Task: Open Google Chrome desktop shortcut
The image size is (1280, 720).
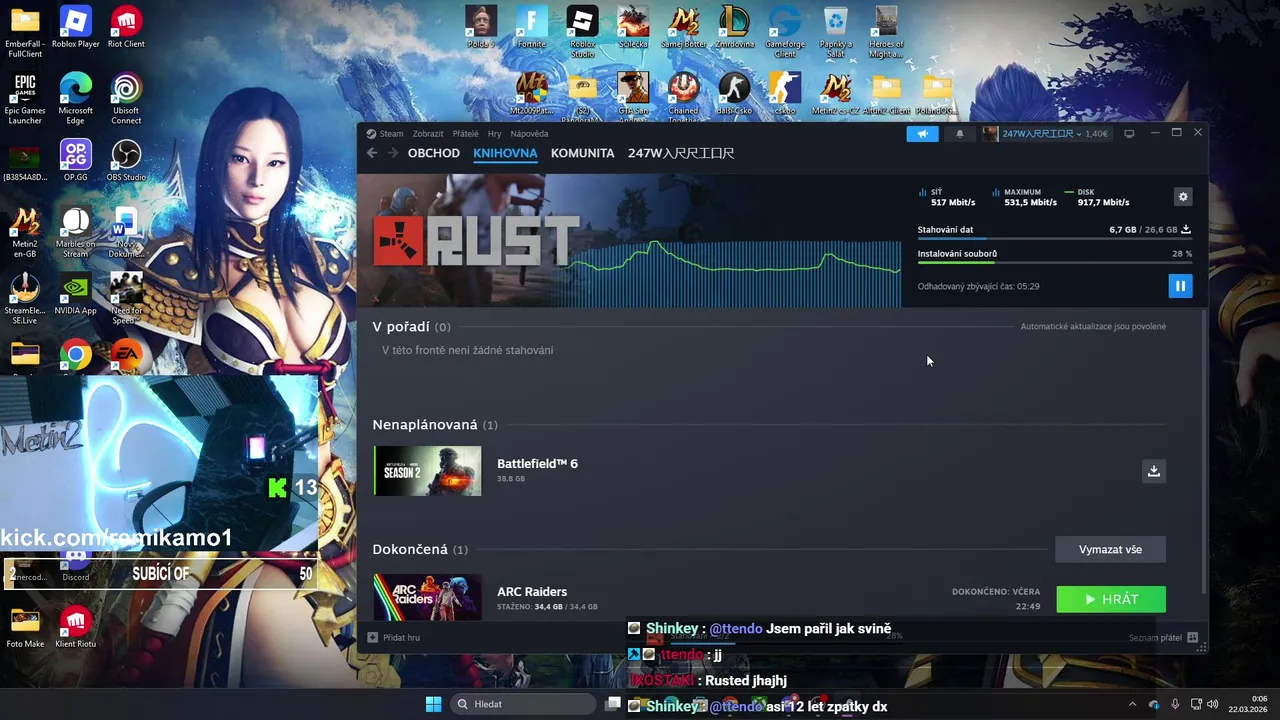Action: (76, 356)
